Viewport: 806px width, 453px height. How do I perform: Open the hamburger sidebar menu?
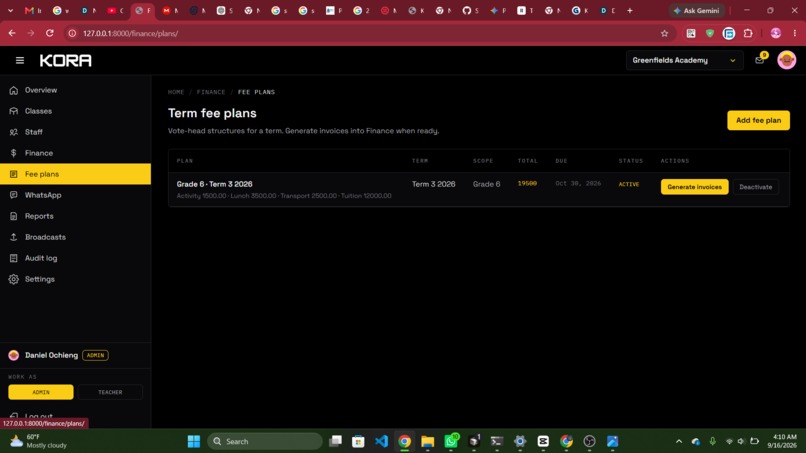pos(20,61)
